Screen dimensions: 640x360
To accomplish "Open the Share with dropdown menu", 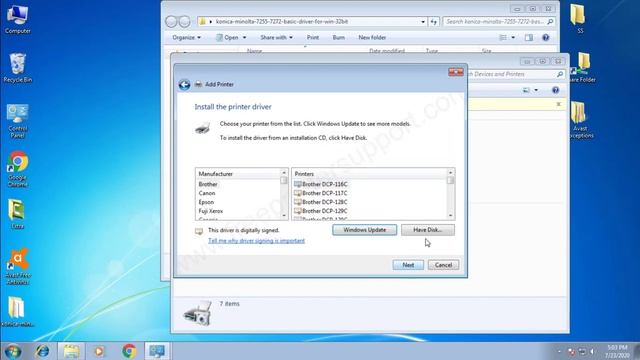I will tap(276, 38).
